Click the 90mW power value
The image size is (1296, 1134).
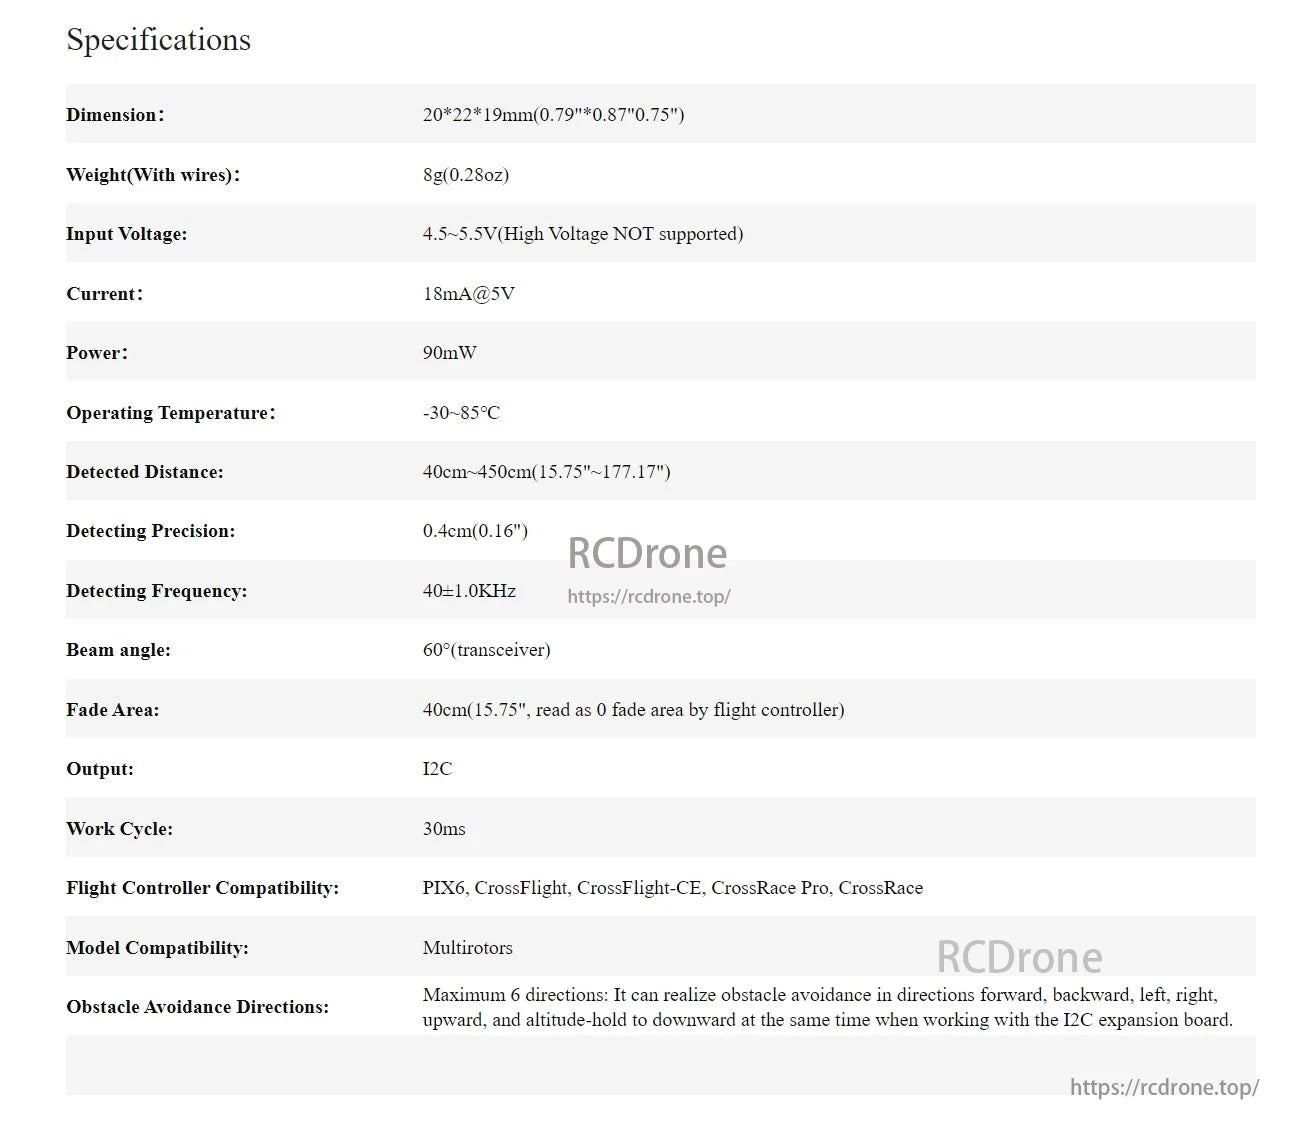pyautogui.click(x=449, y=353)
